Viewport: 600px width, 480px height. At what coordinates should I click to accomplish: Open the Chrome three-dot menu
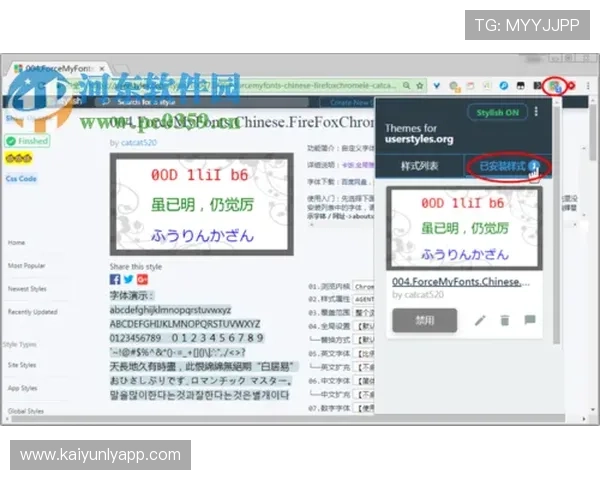coord(588,86)
